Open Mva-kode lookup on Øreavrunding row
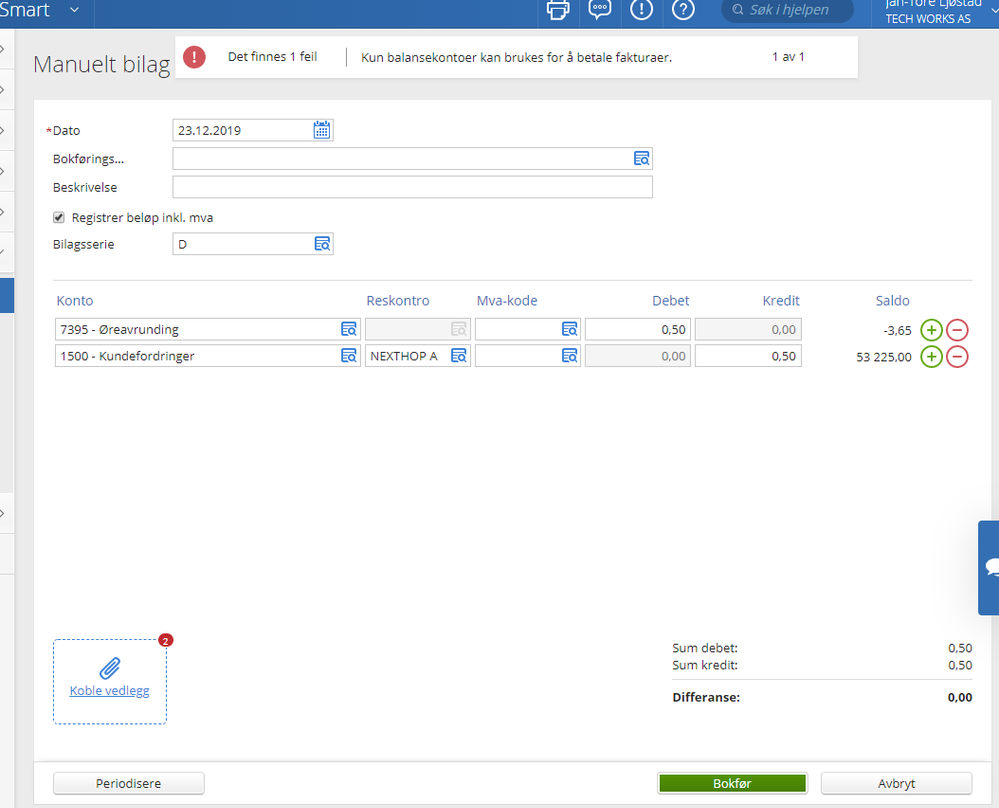Image resolution: width=999 pixels, height=808 pixels. click(570, 329)
